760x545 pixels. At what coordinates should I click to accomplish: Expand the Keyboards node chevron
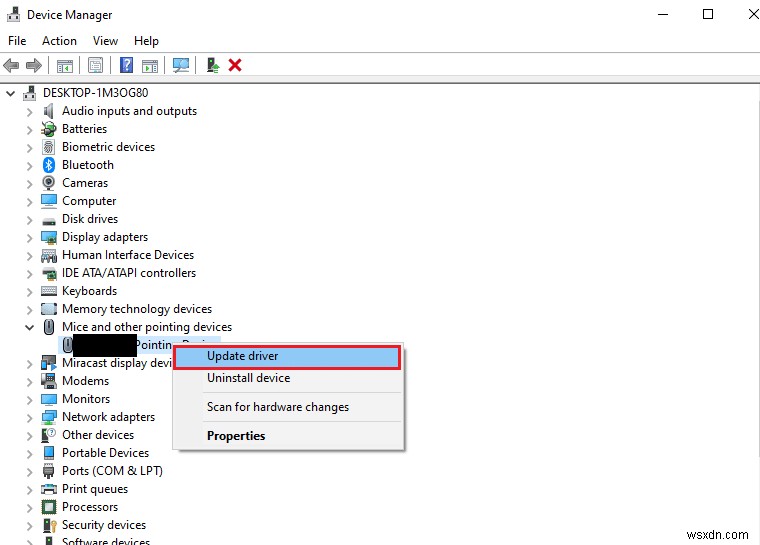click(30, 291)
